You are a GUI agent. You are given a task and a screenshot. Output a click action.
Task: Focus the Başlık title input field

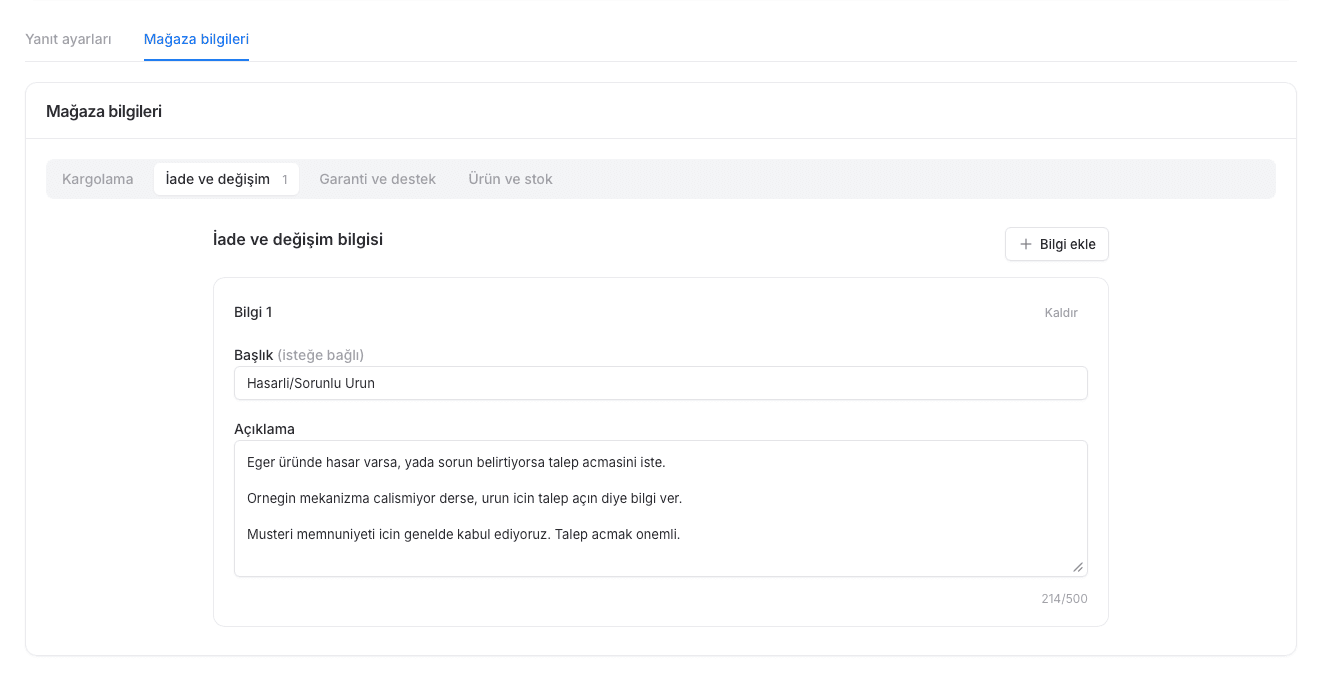coord(661,383)
